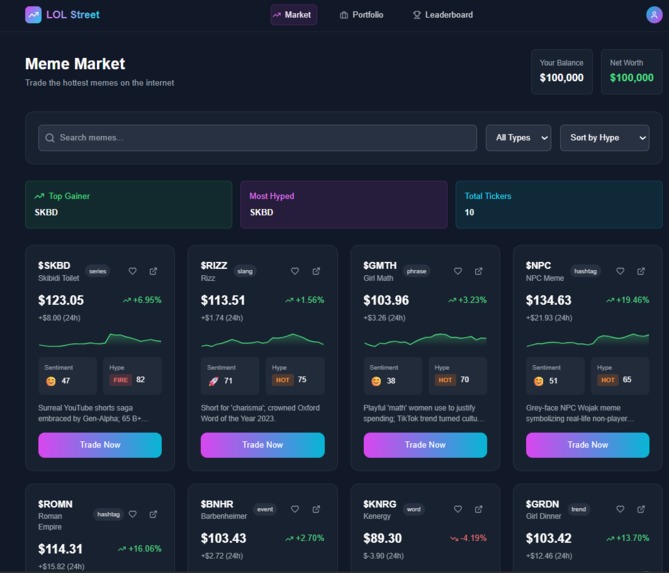Viewport: 669px width, 573px height.
Task: Click the Total Tickers card
Action: tap(559, 204)
